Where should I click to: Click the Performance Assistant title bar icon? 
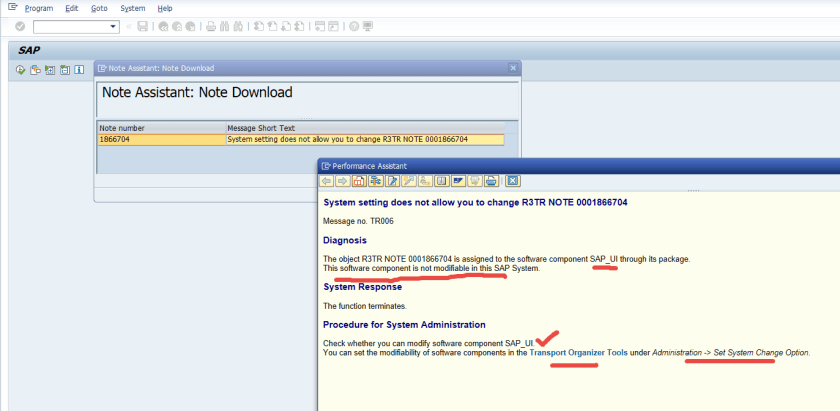click(326, 166)
